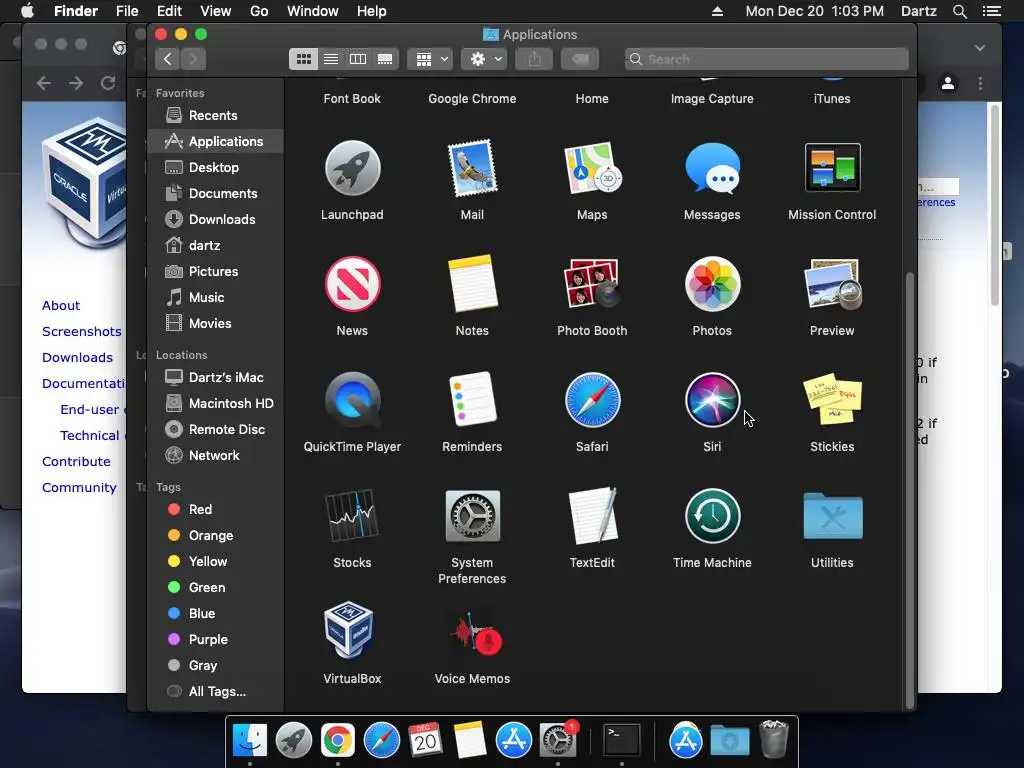
Task: Open the Mission Control app icon
Action: [833, 168]
